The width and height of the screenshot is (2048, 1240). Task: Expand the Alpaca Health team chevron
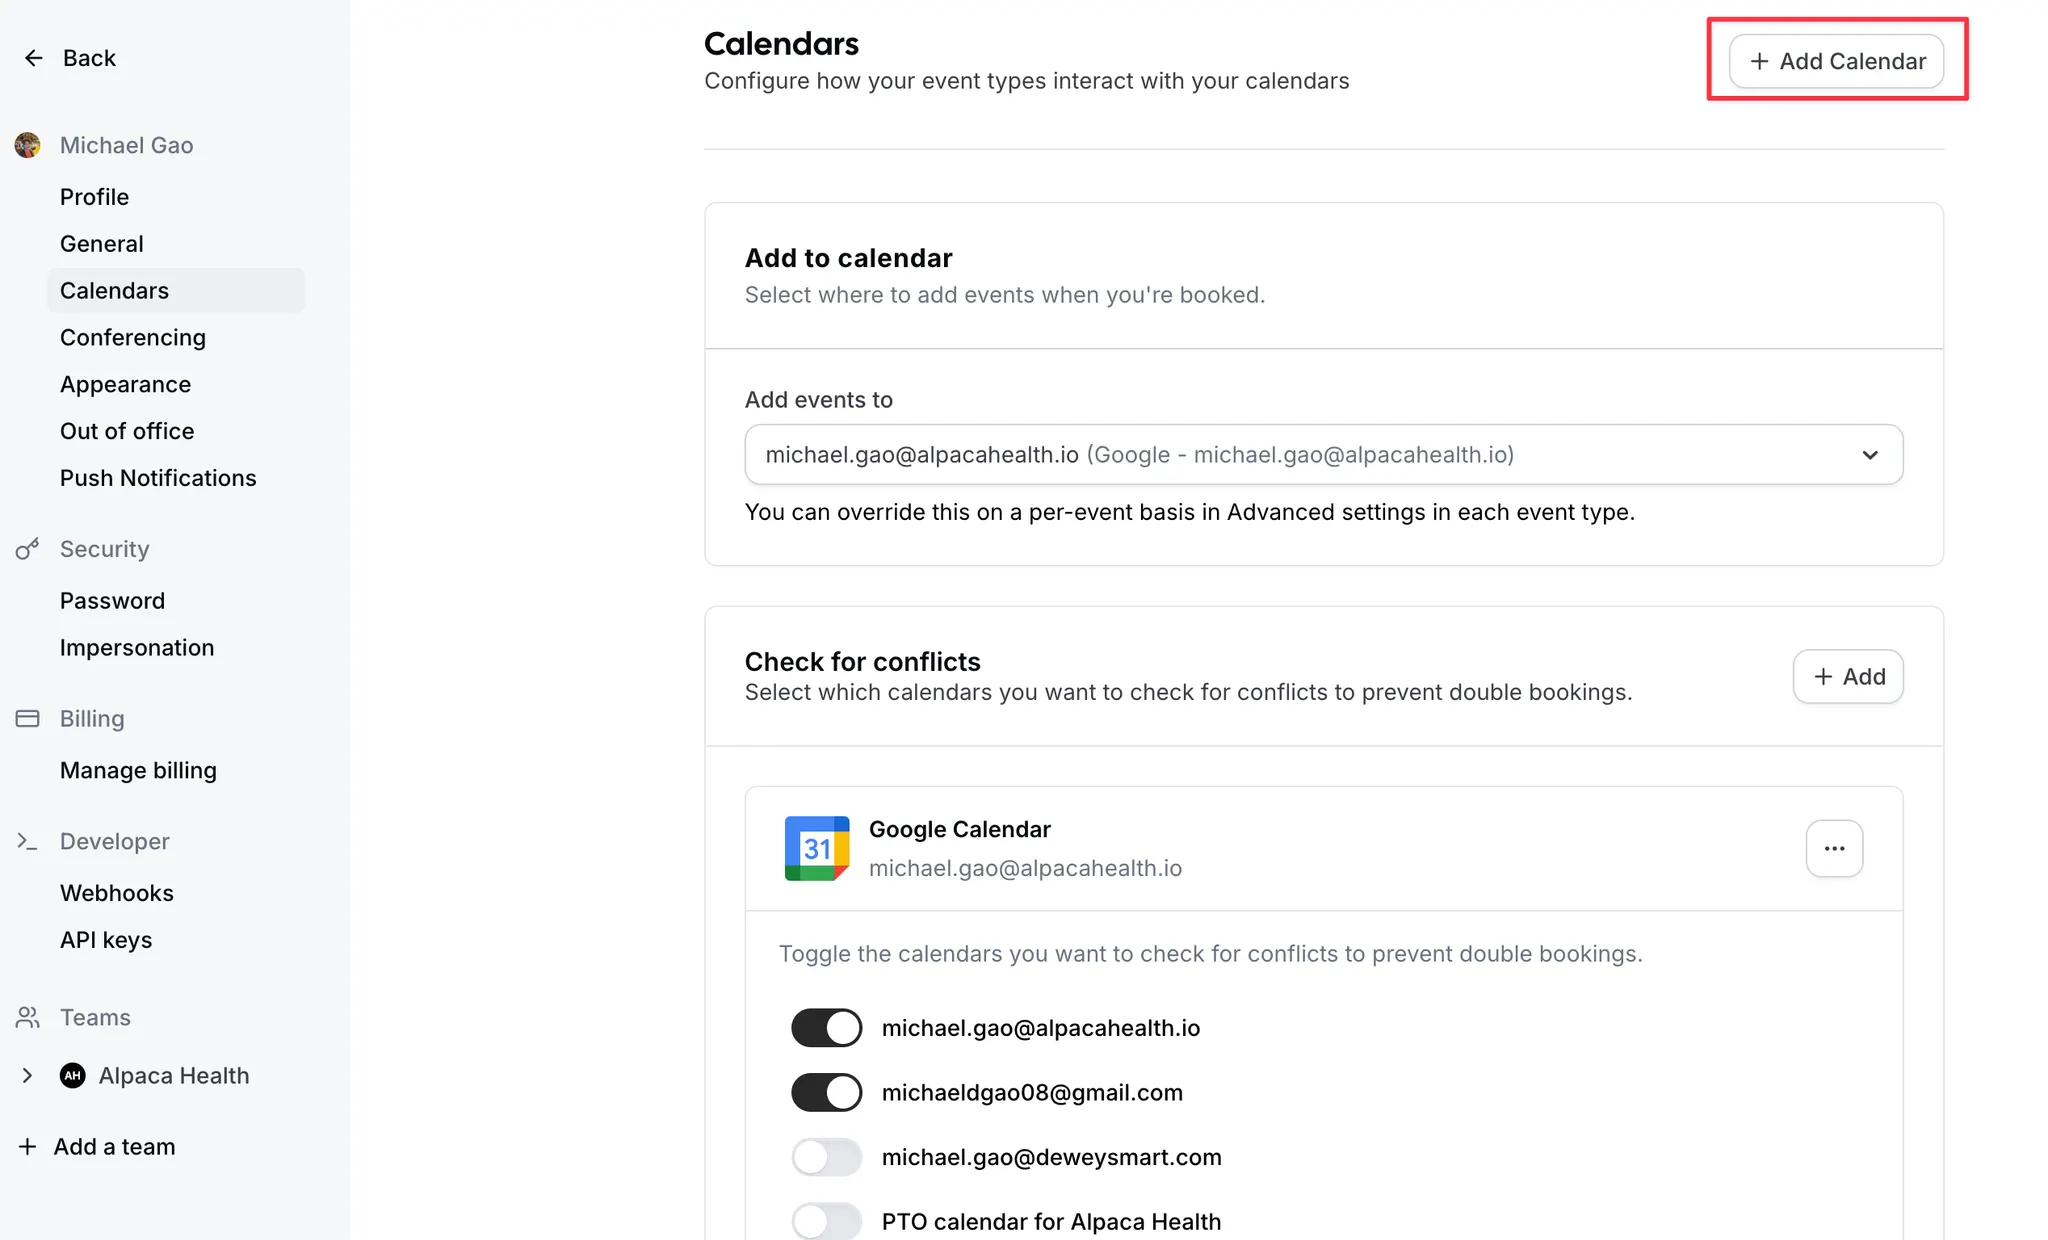[27, 1075]
